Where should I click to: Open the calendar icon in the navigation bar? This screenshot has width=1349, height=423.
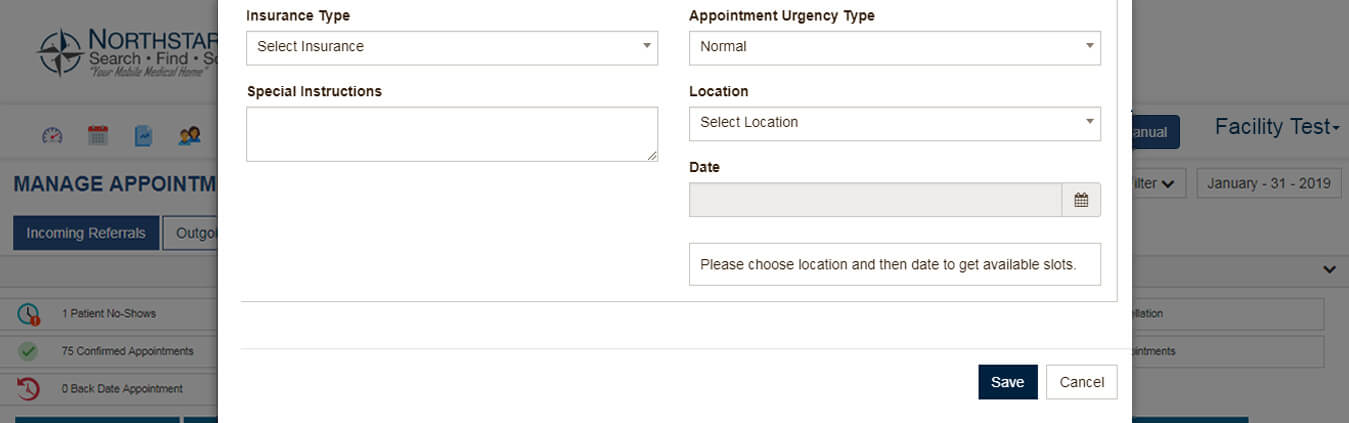point(98,135)
